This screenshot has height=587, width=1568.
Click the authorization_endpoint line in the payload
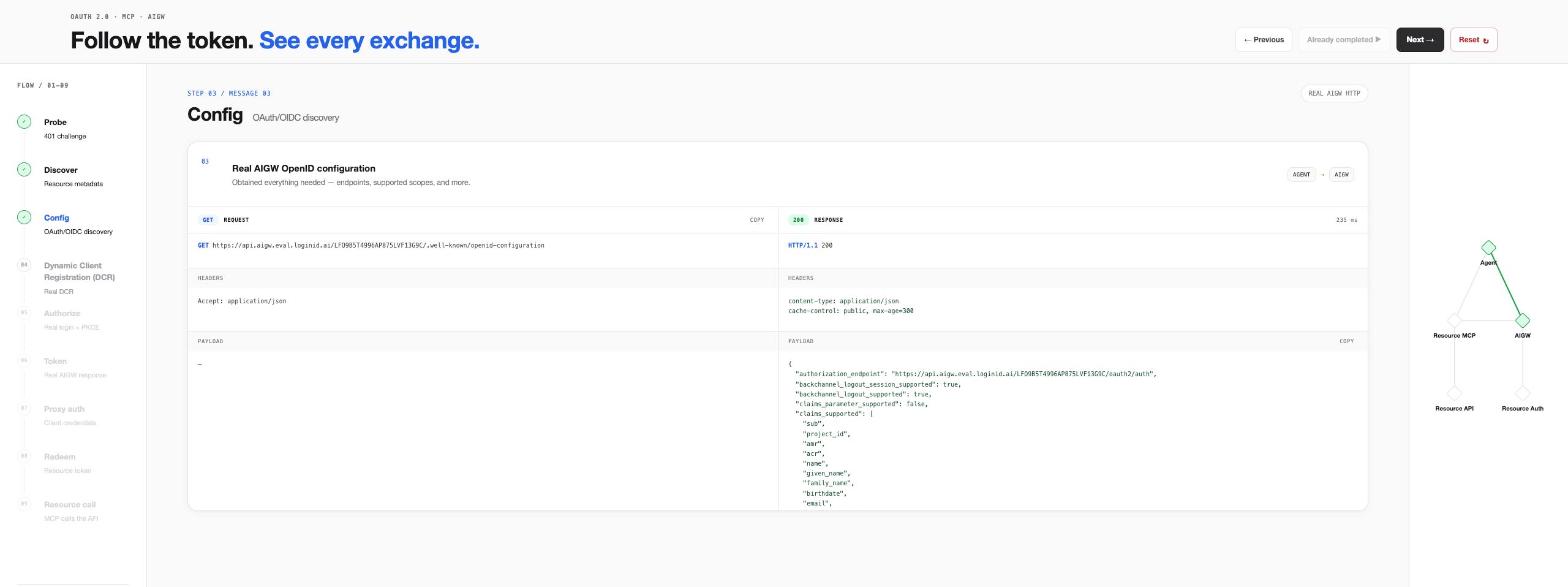click(975, 374)
